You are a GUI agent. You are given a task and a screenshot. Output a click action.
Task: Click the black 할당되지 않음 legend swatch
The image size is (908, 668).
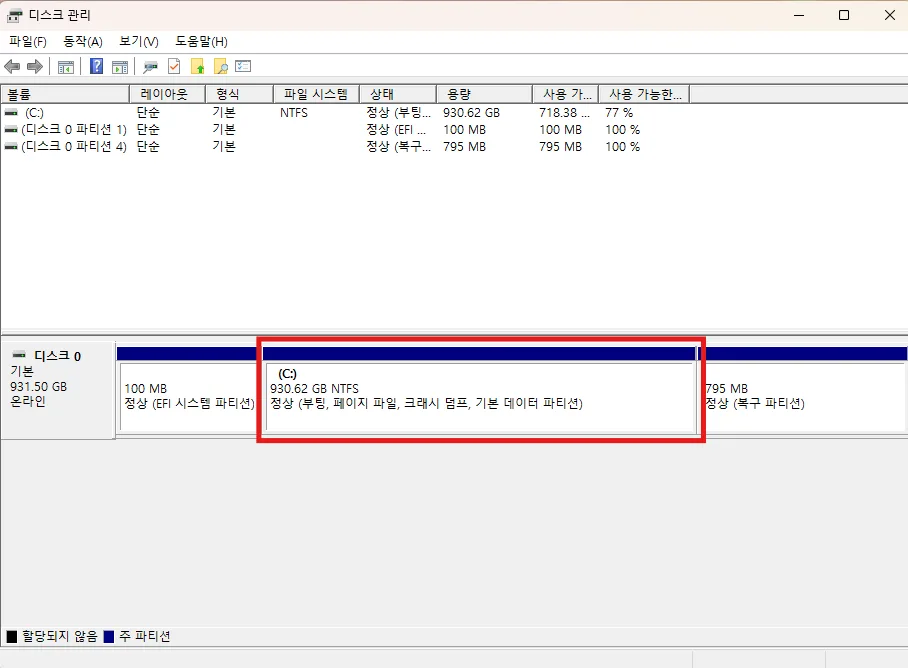[x=12, y=637]
